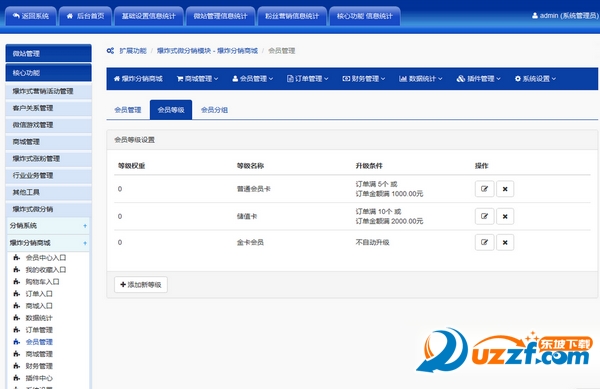
Task: Open 系统设置 dropdown in blue navbar
Action: point(535,79)
